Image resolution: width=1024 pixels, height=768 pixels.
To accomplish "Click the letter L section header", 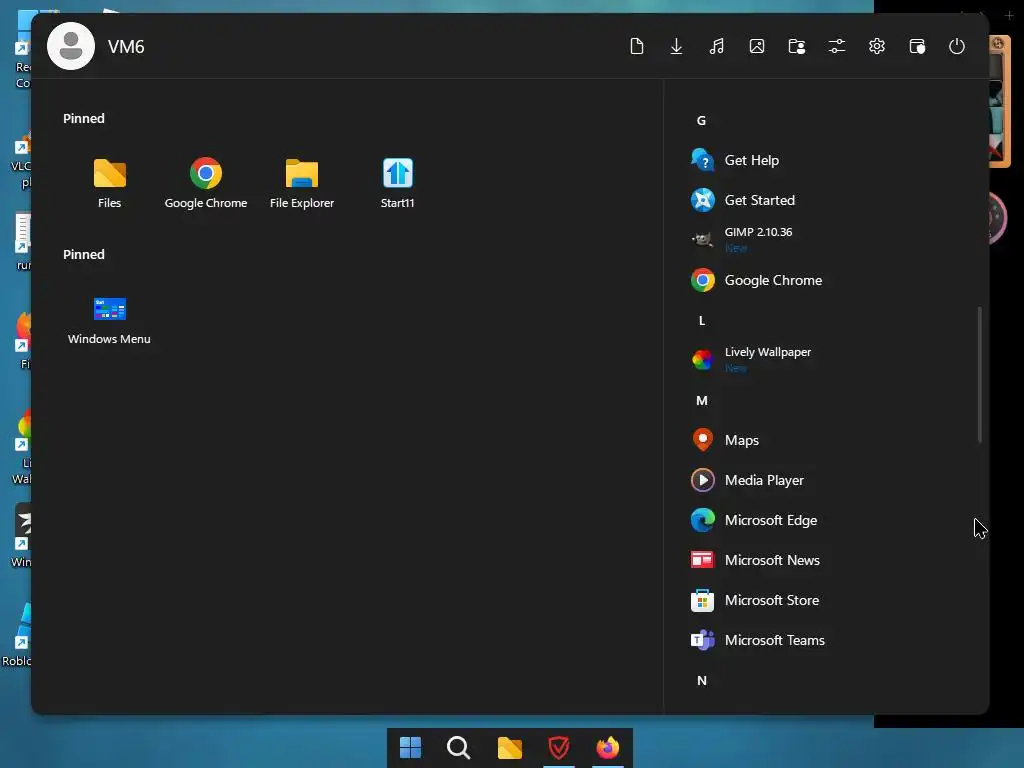I will click(x=701, y=320).
